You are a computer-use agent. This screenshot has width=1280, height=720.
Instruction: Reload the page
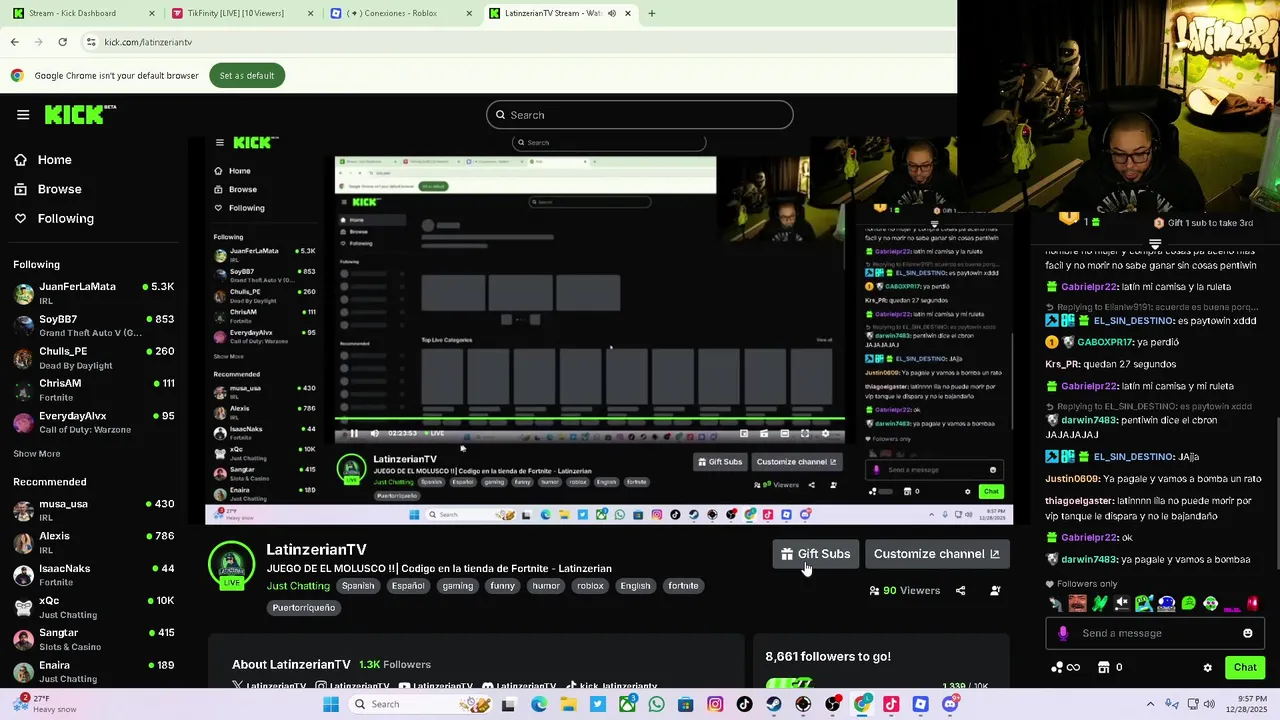click(x=62, y=42)
